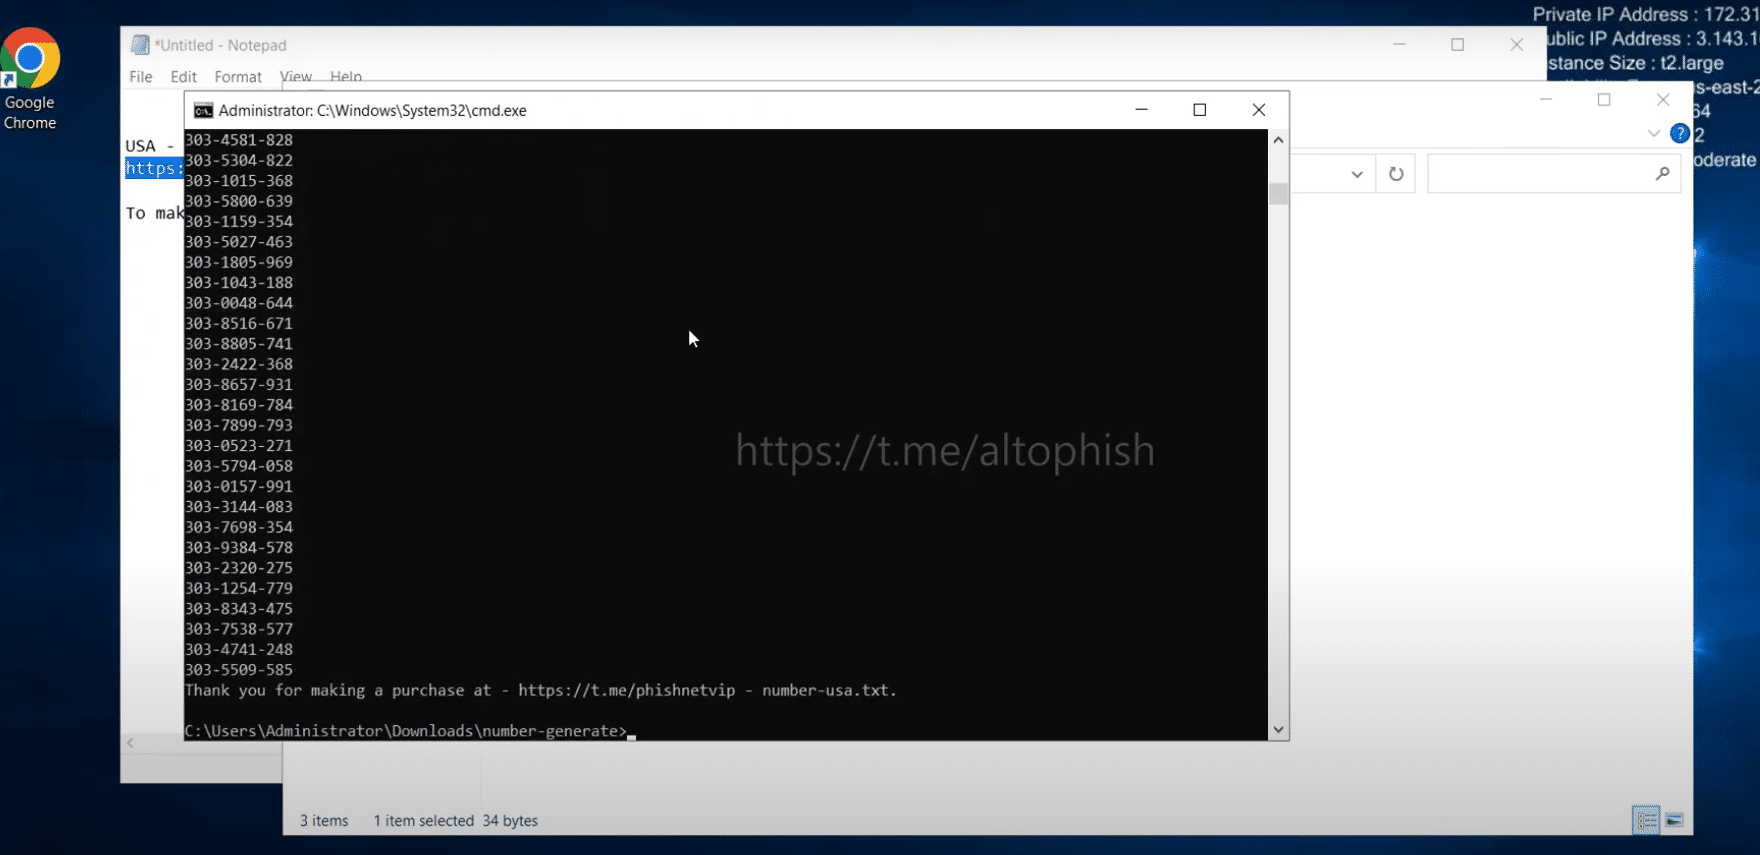Click number 303-5304-822 in cmd output

[239, 160]
